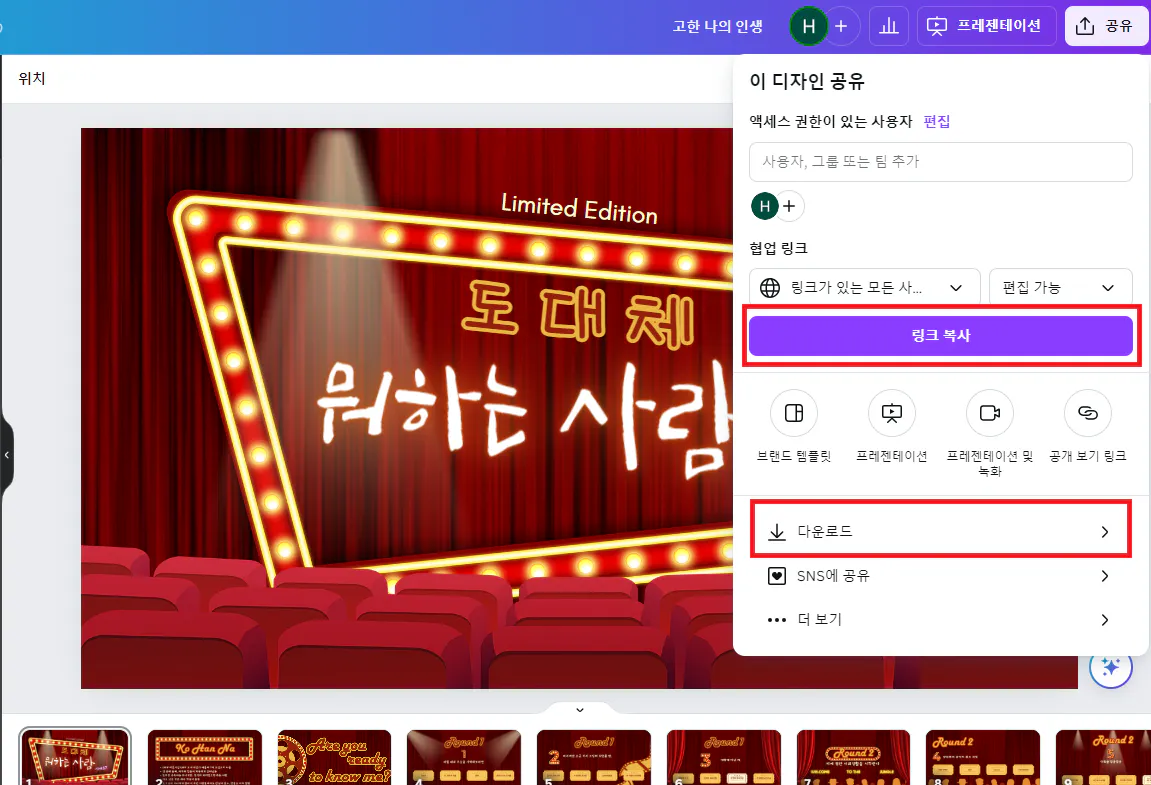Select slide 6 thumbnail

[x=724, y=756]
